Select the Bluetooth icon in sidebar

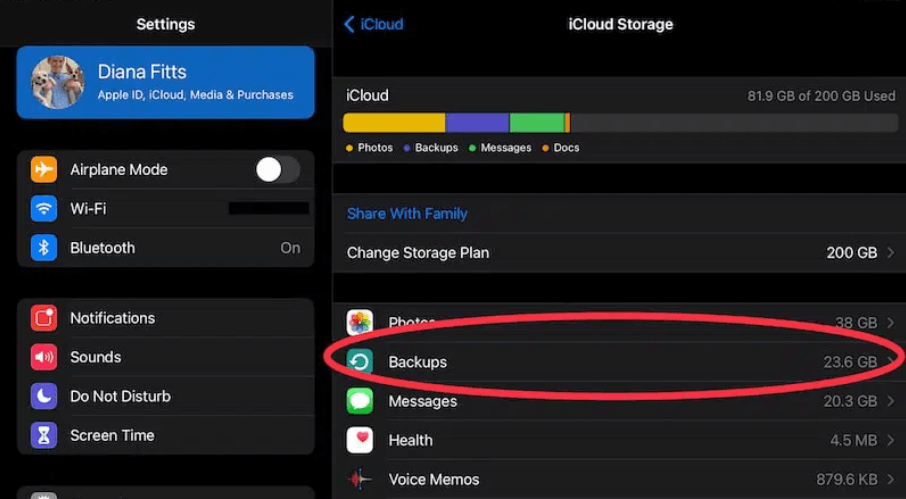[44, 248]
